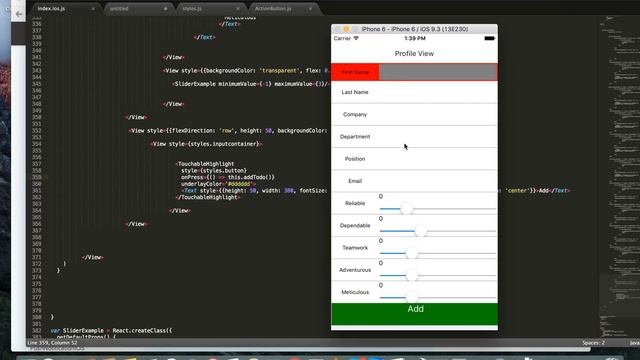Click the Carrier label in the simulator status bar
The width and height of the screenshot is (640, 360).
[x=342, y=38]
